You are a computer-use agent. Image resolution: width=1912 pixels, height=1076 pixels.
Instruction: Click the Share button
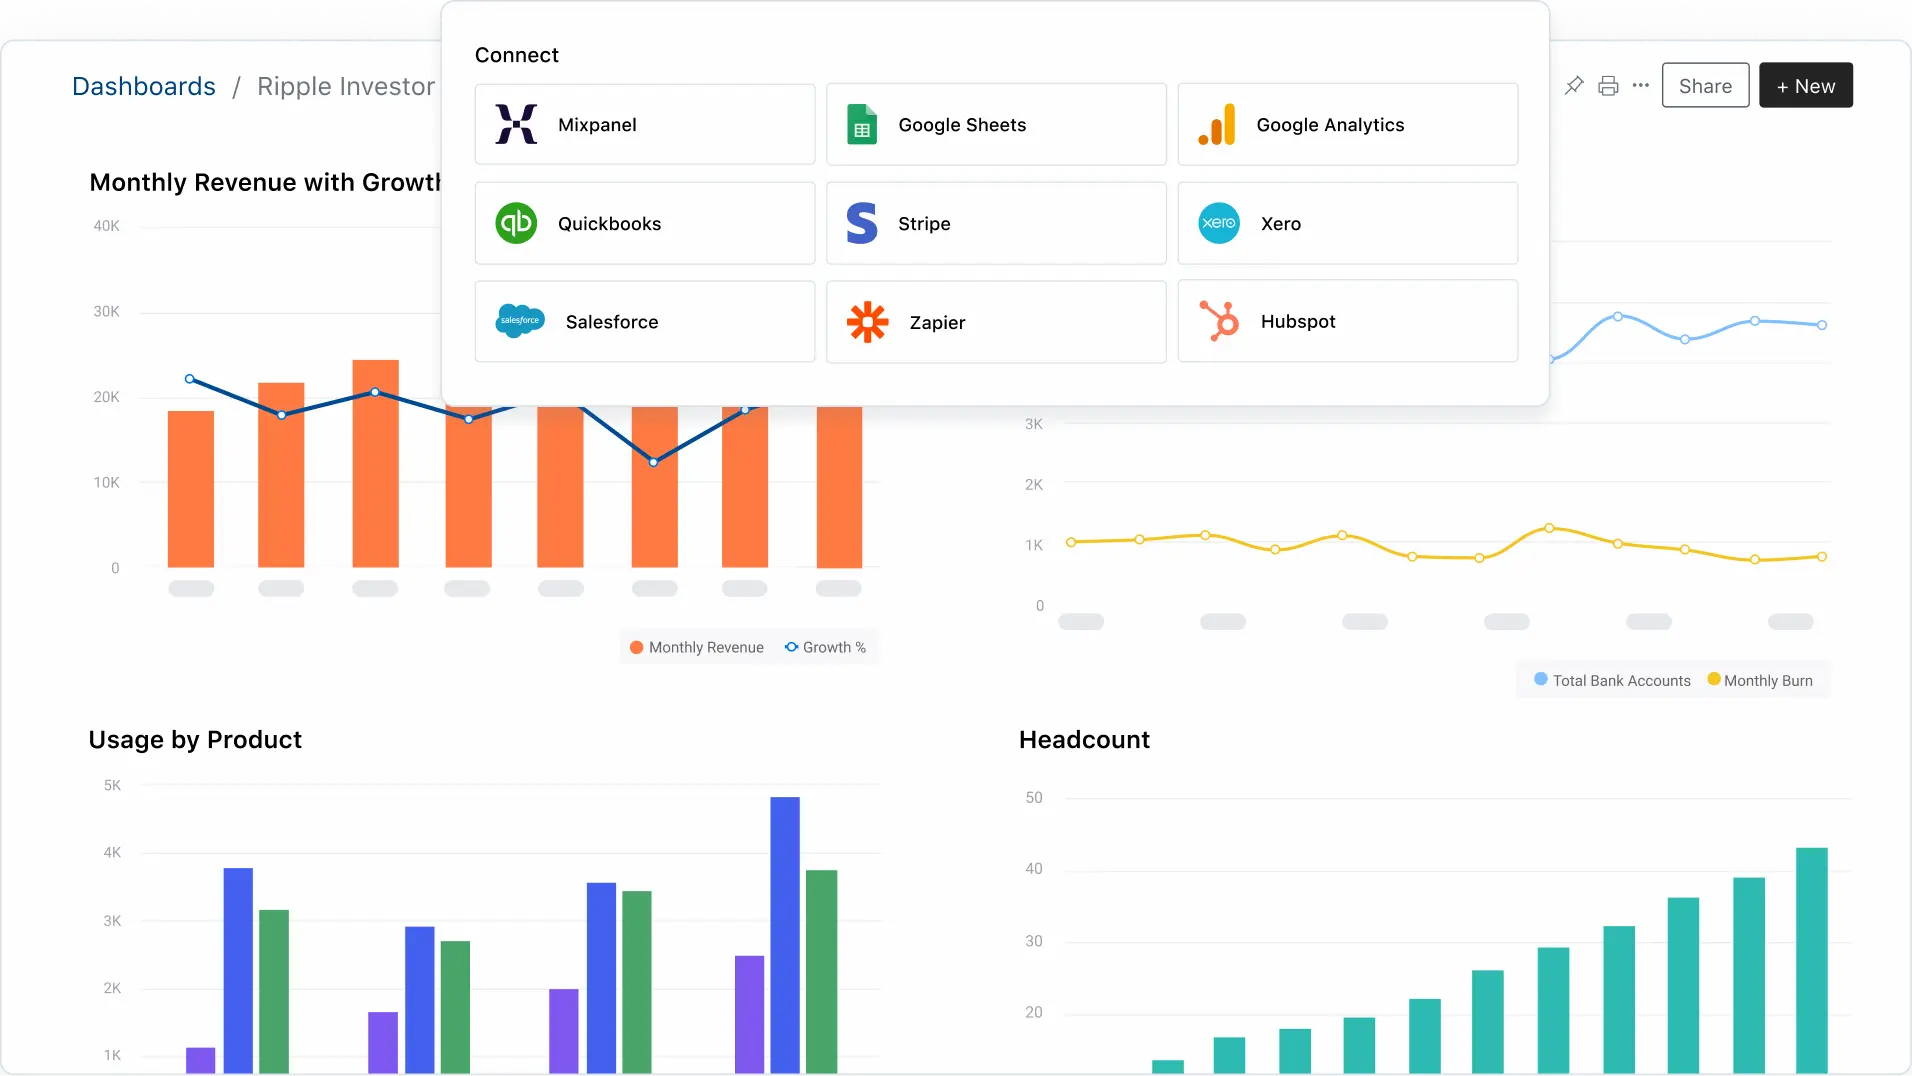(x=1705, y=85)
